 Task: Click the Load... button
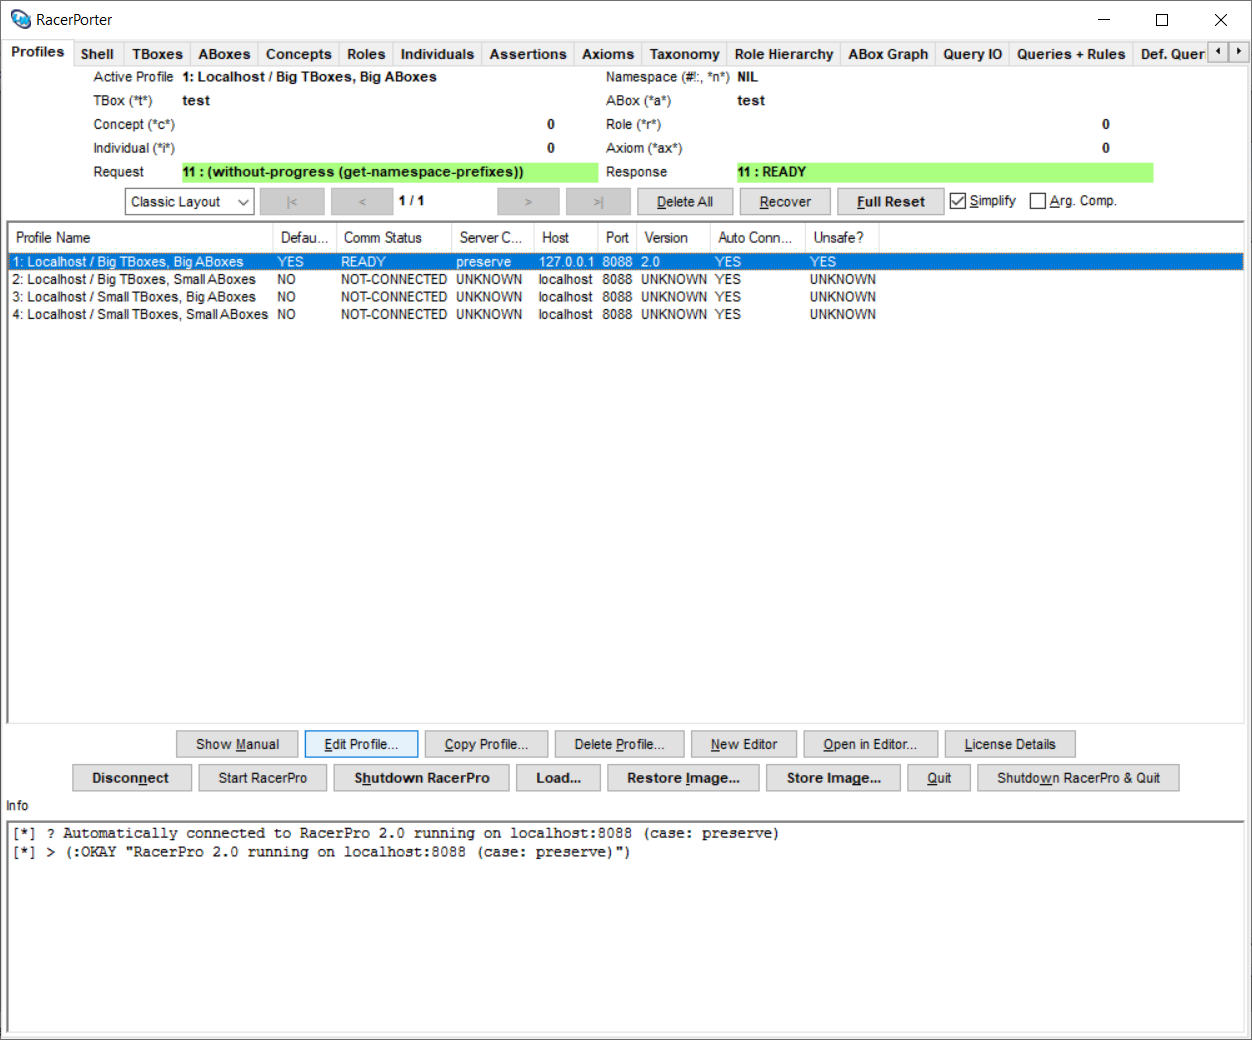[x=558, y=778]
